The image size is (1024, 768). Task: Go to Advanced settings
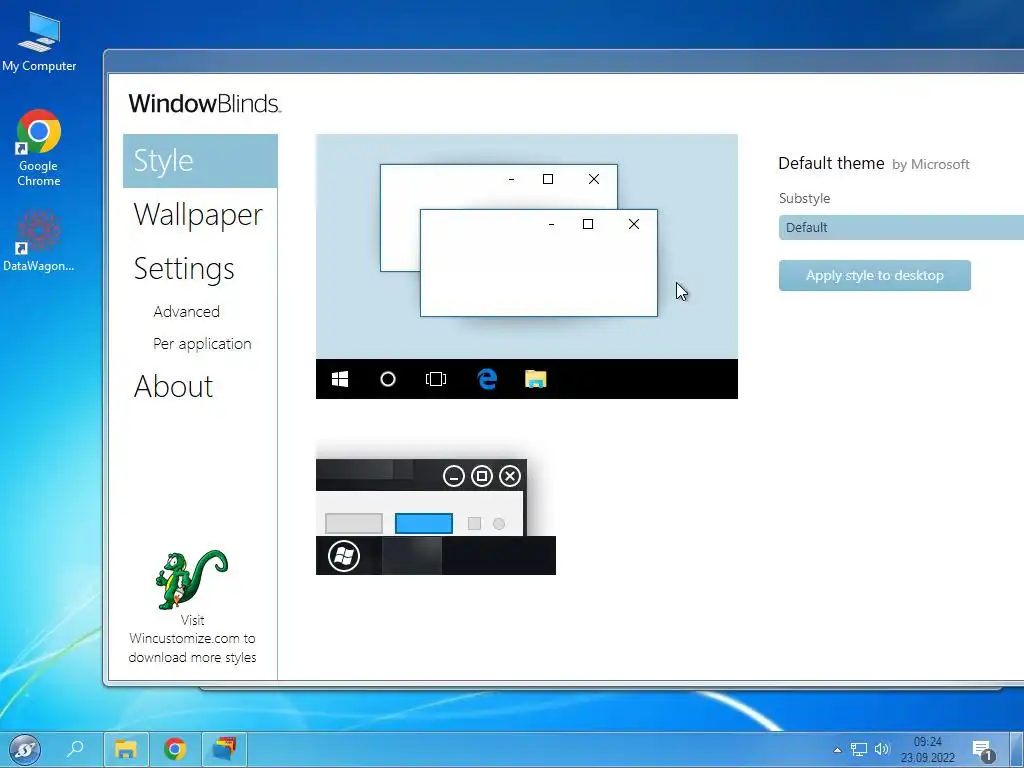click(186, 312)
